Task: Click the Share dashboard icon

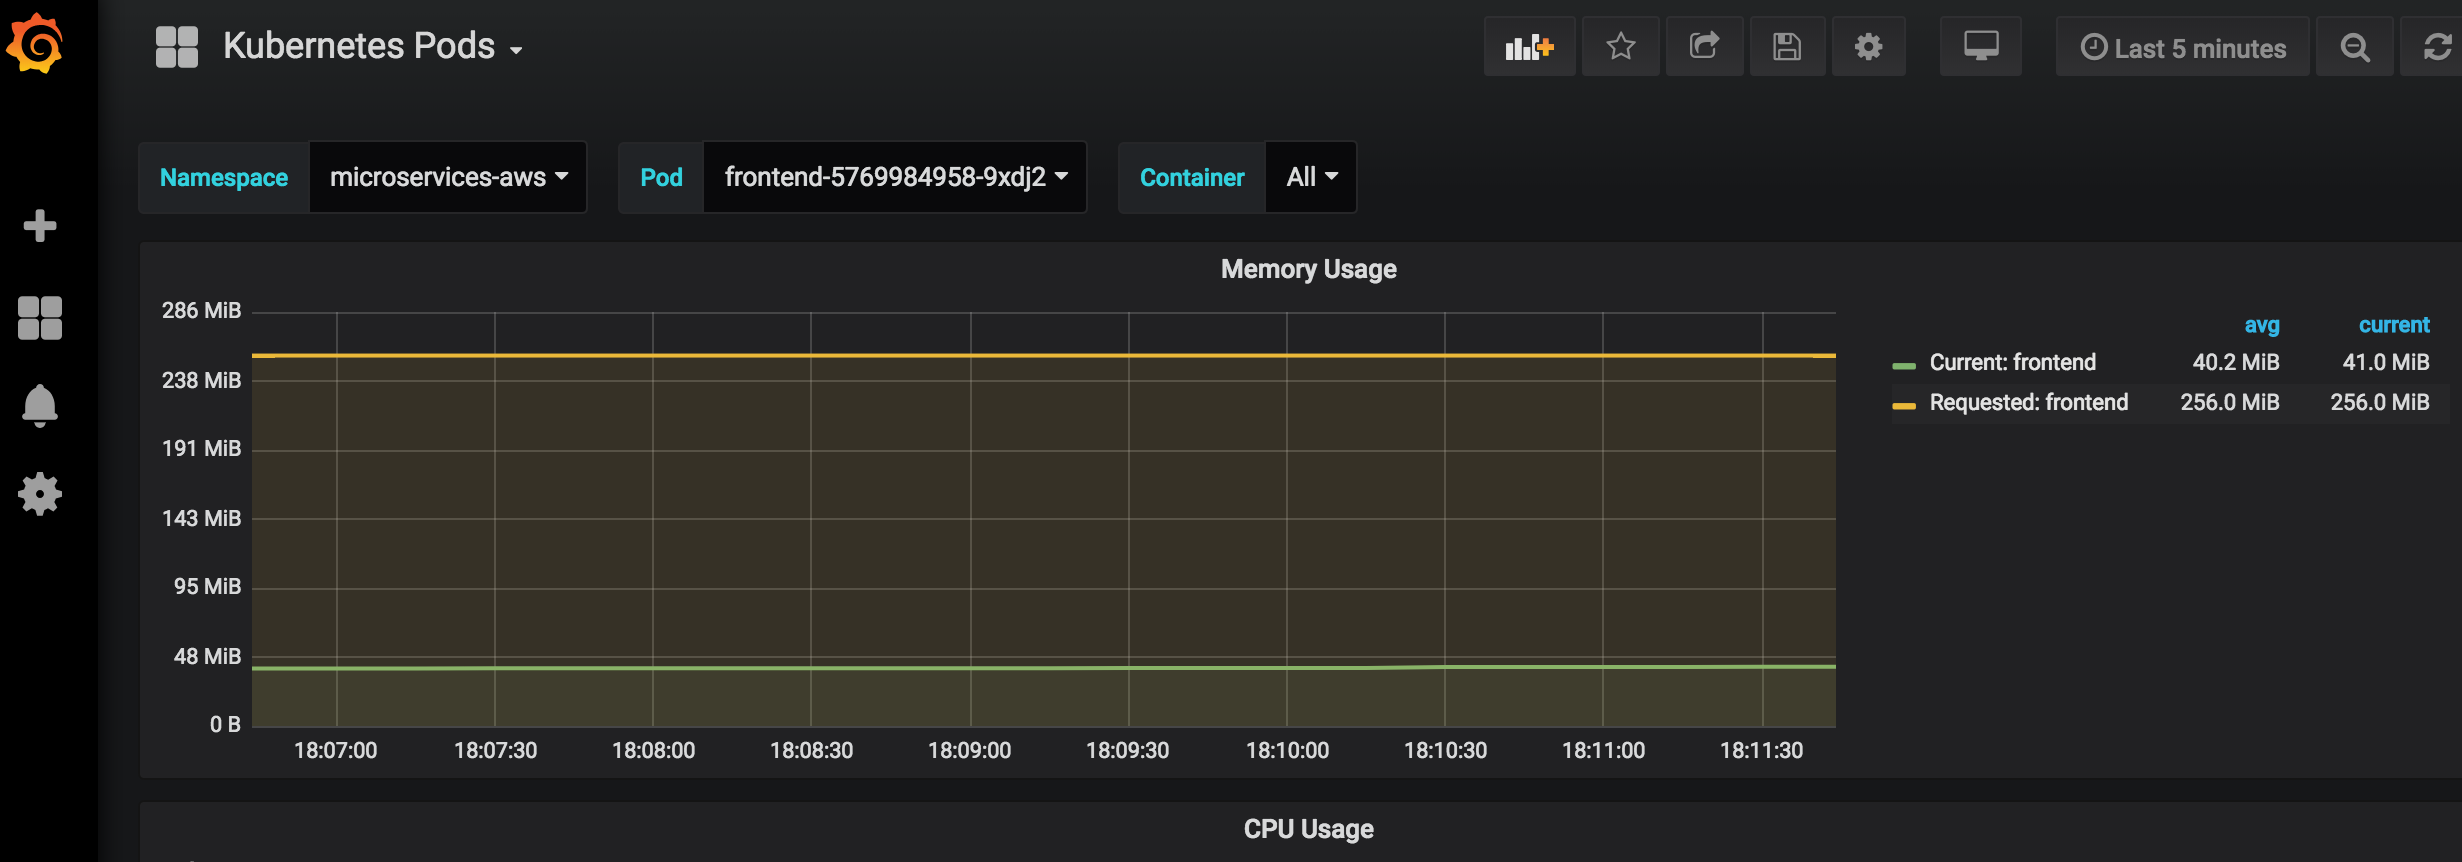Action: pos(1704,46)
